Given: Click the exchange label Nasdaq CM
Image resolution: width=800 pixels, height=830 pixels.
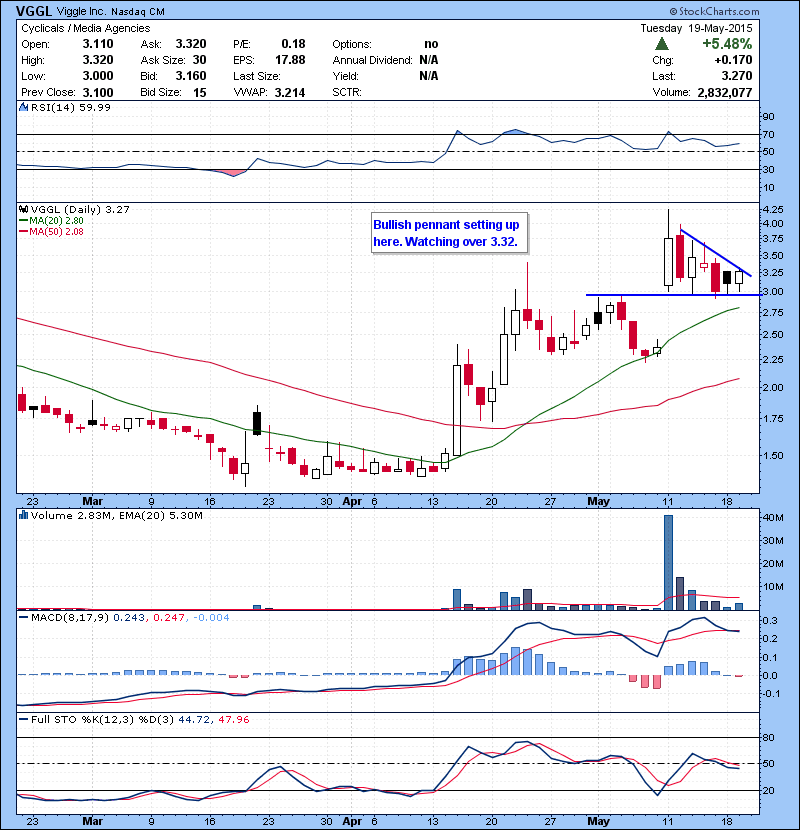Looking at the screenshot, I should (x=137, y=11).
